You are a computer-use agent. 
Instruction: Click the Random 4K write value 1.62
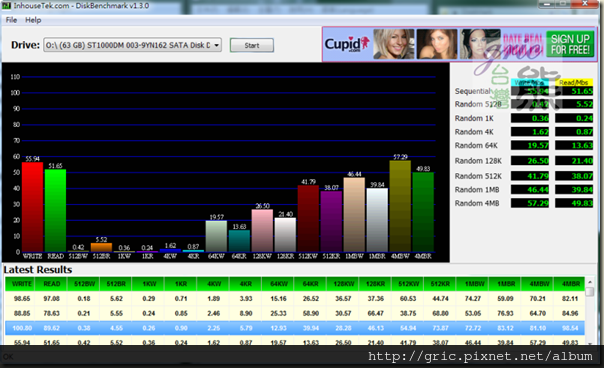[530, 132]
